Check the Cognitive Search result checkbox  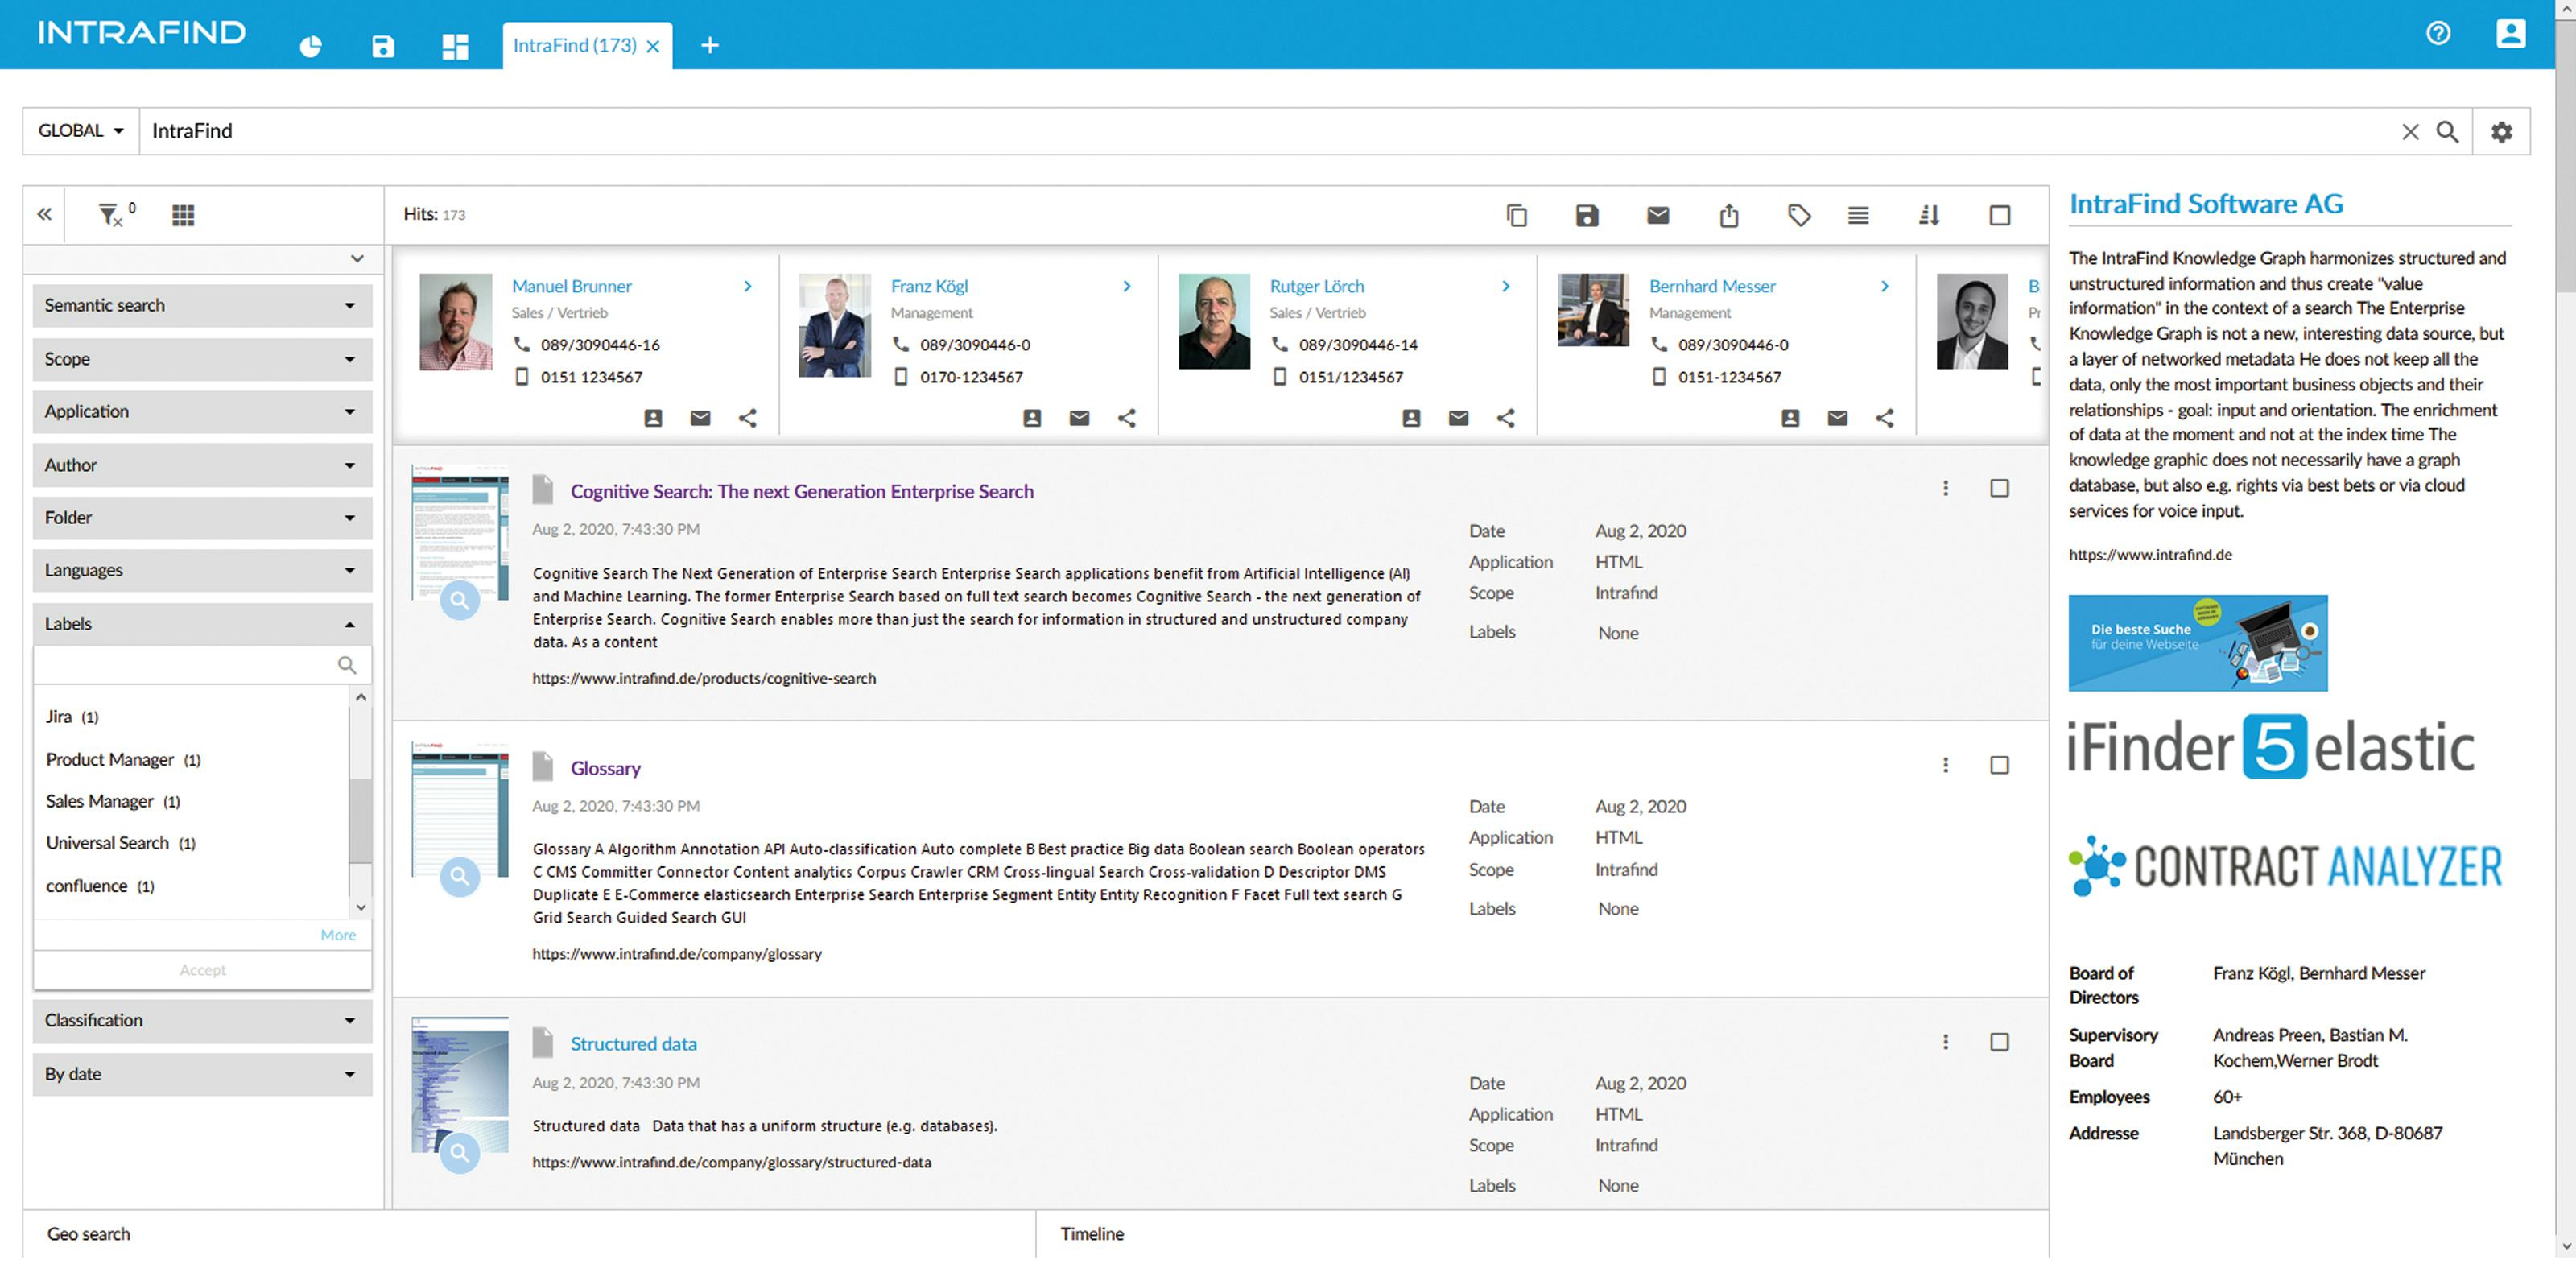[1999, 488]
